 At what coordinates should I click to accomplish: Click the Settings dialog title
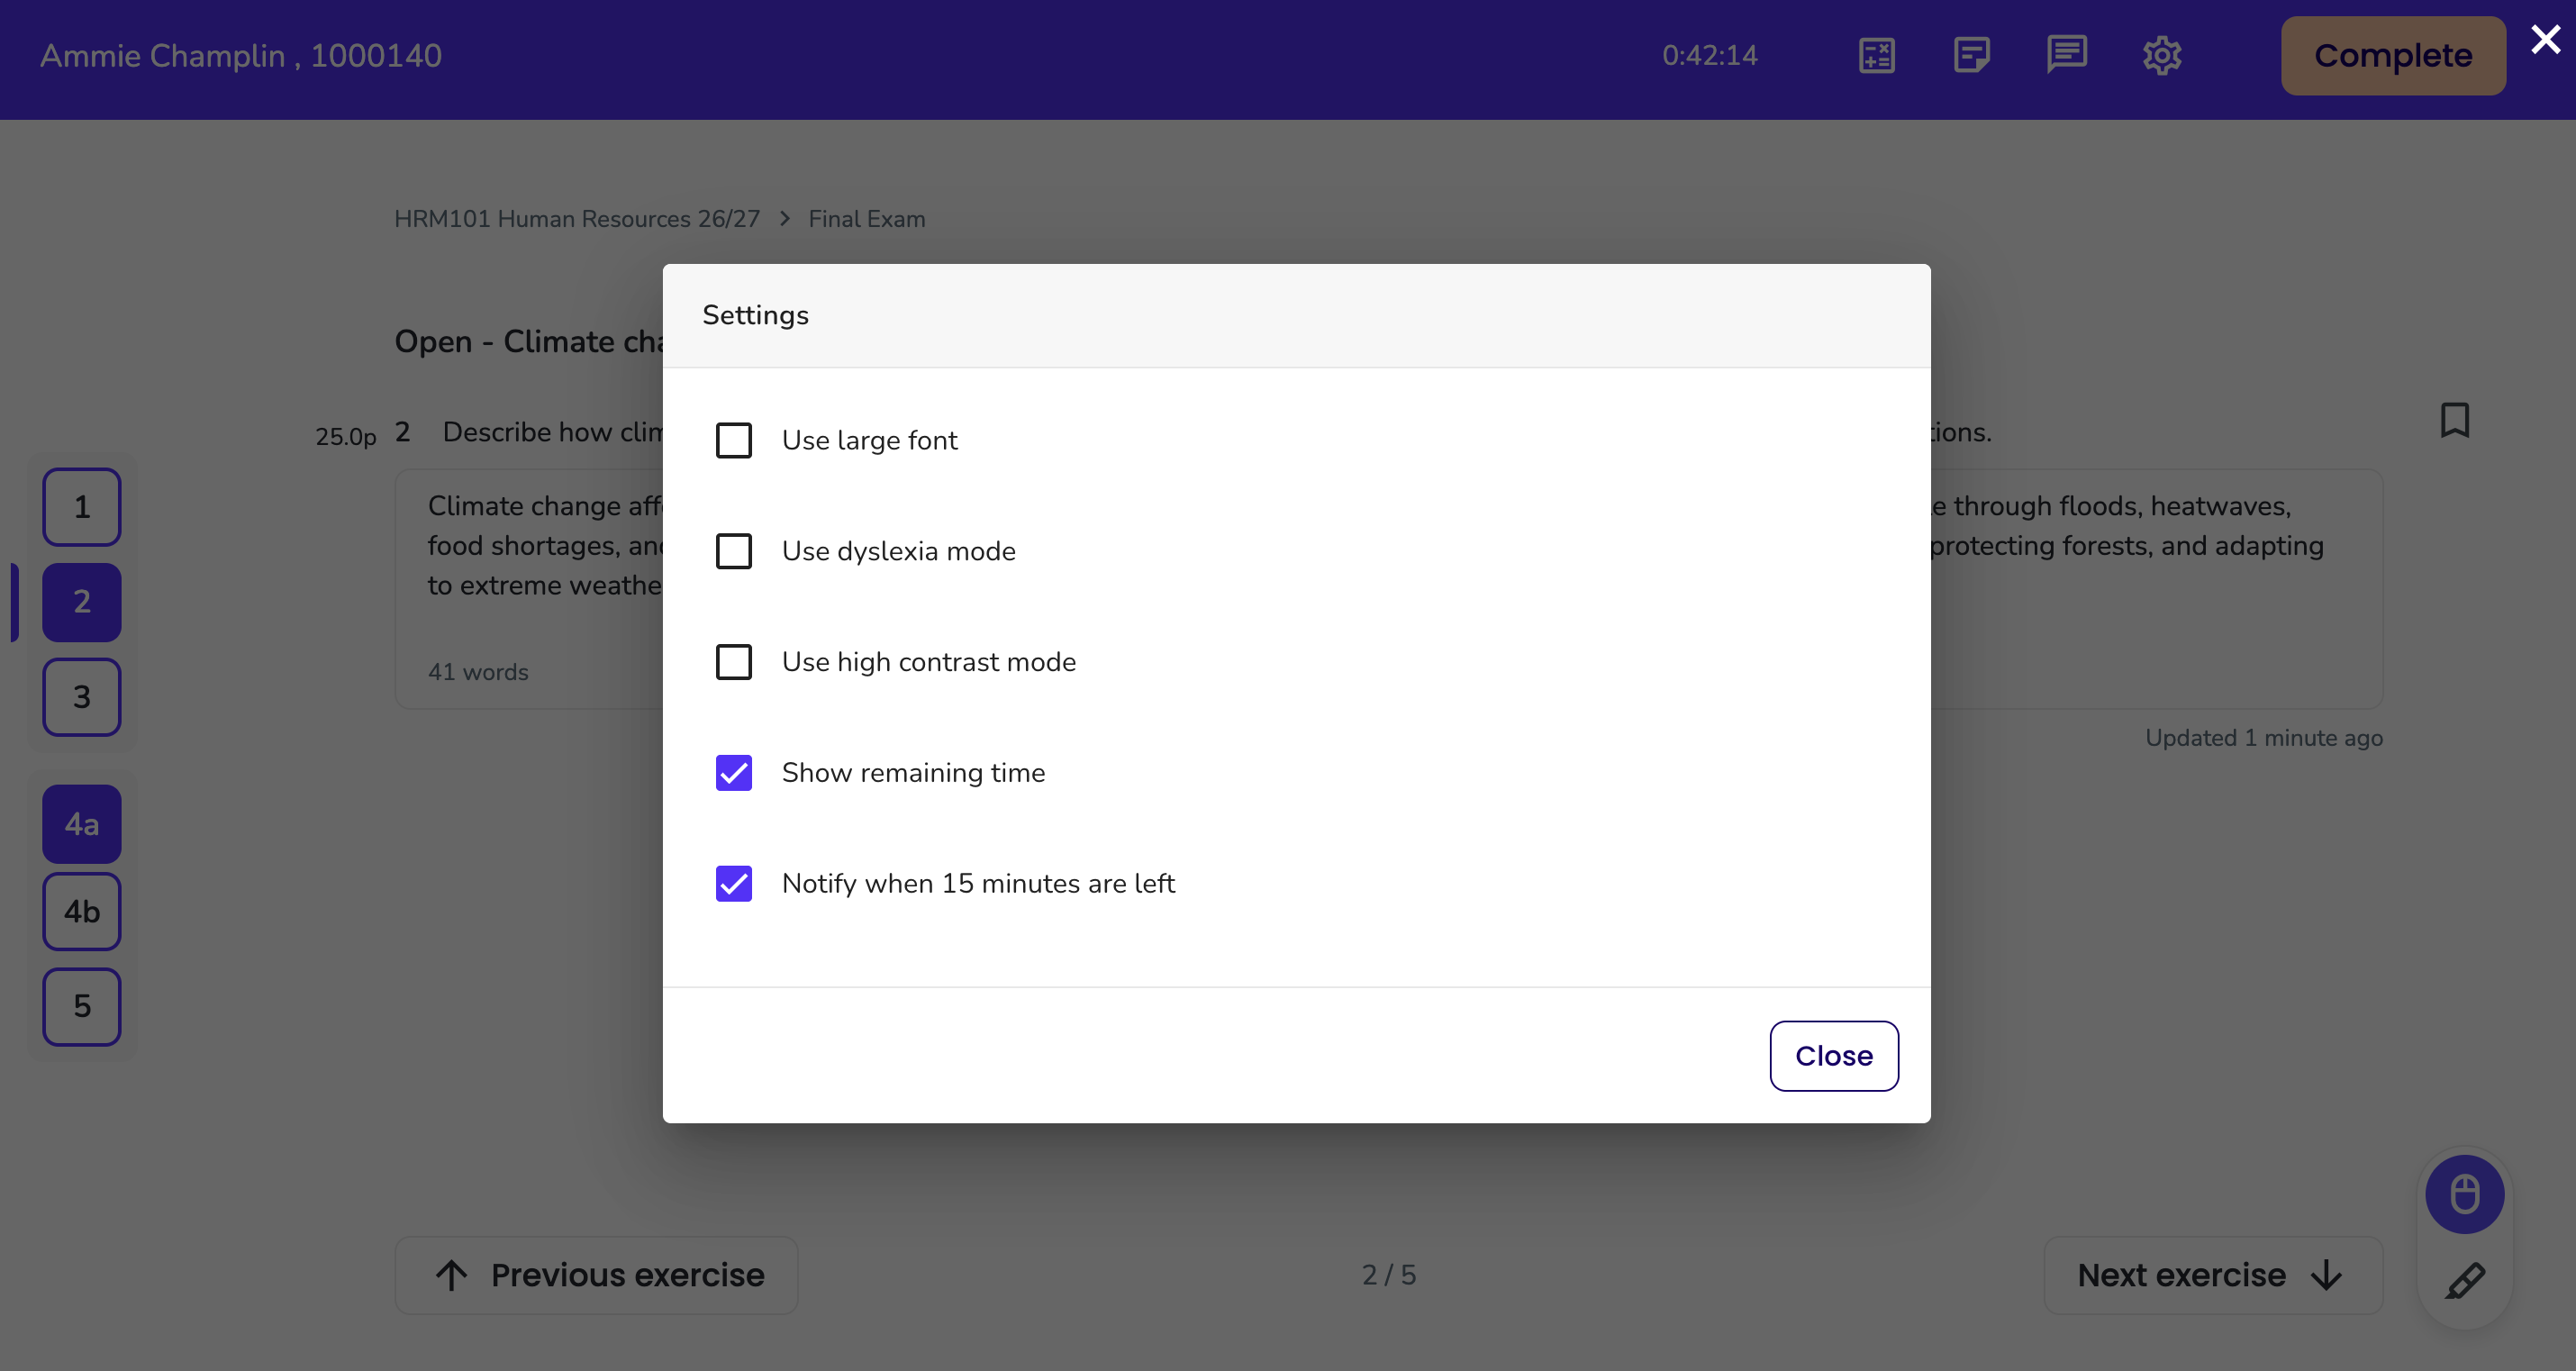tap(756, 315)
